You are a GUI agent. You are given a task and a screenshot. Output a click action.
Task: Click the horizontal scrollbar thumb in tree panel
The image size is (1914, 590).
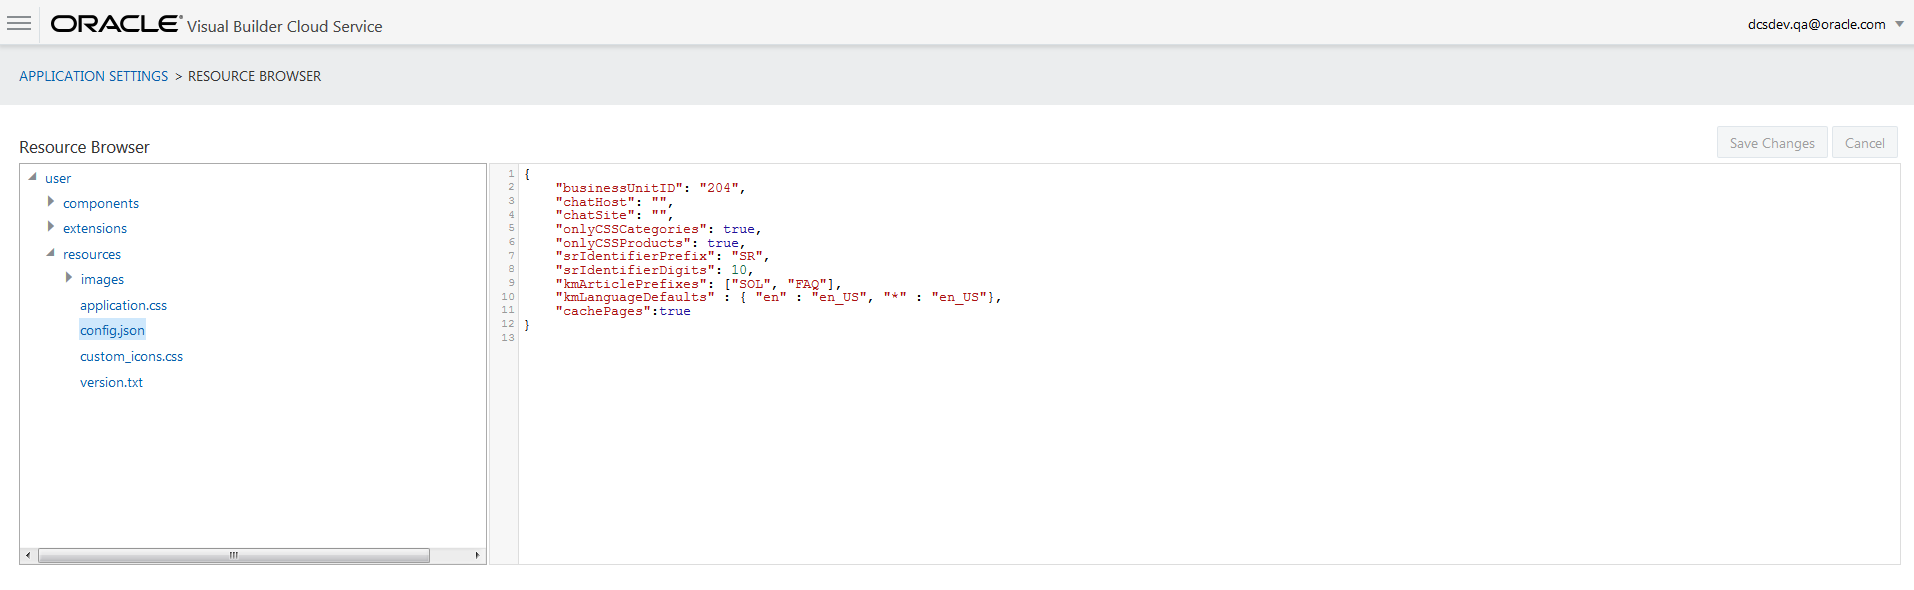click(x=233, y=555)
